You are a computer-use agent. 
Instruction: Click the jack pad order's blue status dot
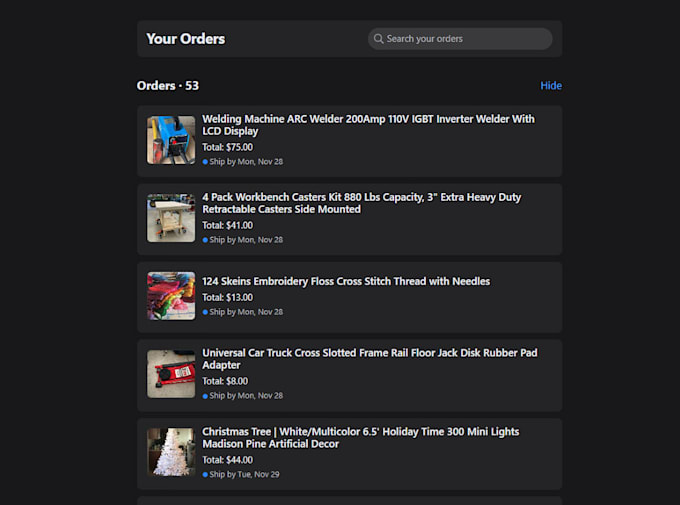[205, 396]
